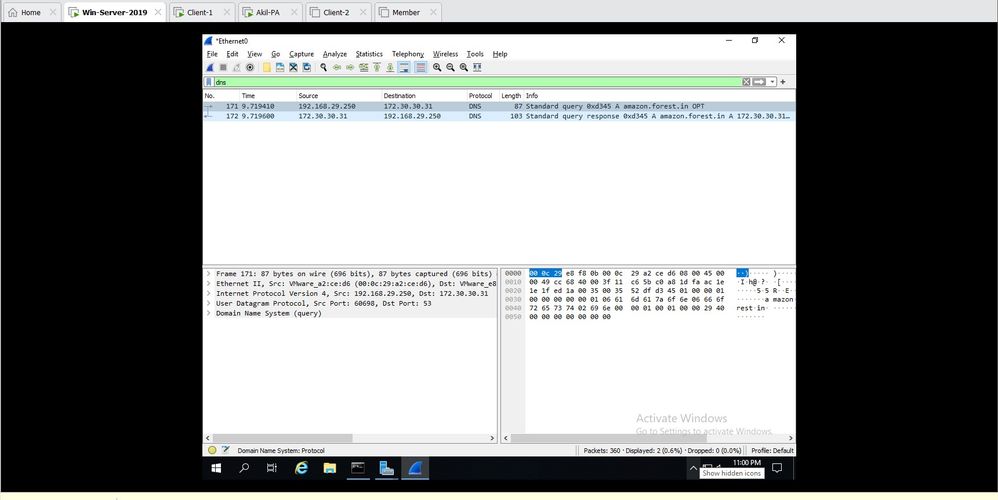The width and height of the screenshot is (998, 500).
Task: Find a packet magnifier icon
Action: tap(323, 67)
